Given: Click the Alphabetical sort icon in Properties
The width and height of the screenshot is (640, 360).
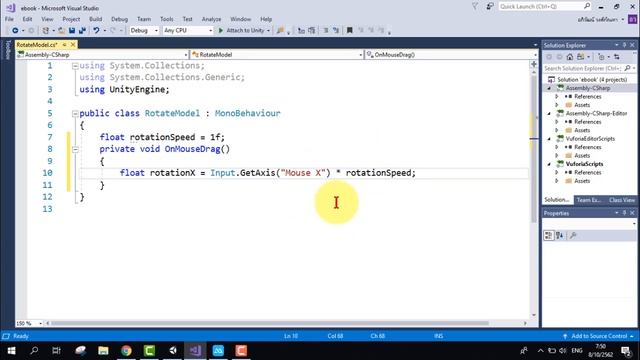Looking at the screenshot, I should [560, 236].
